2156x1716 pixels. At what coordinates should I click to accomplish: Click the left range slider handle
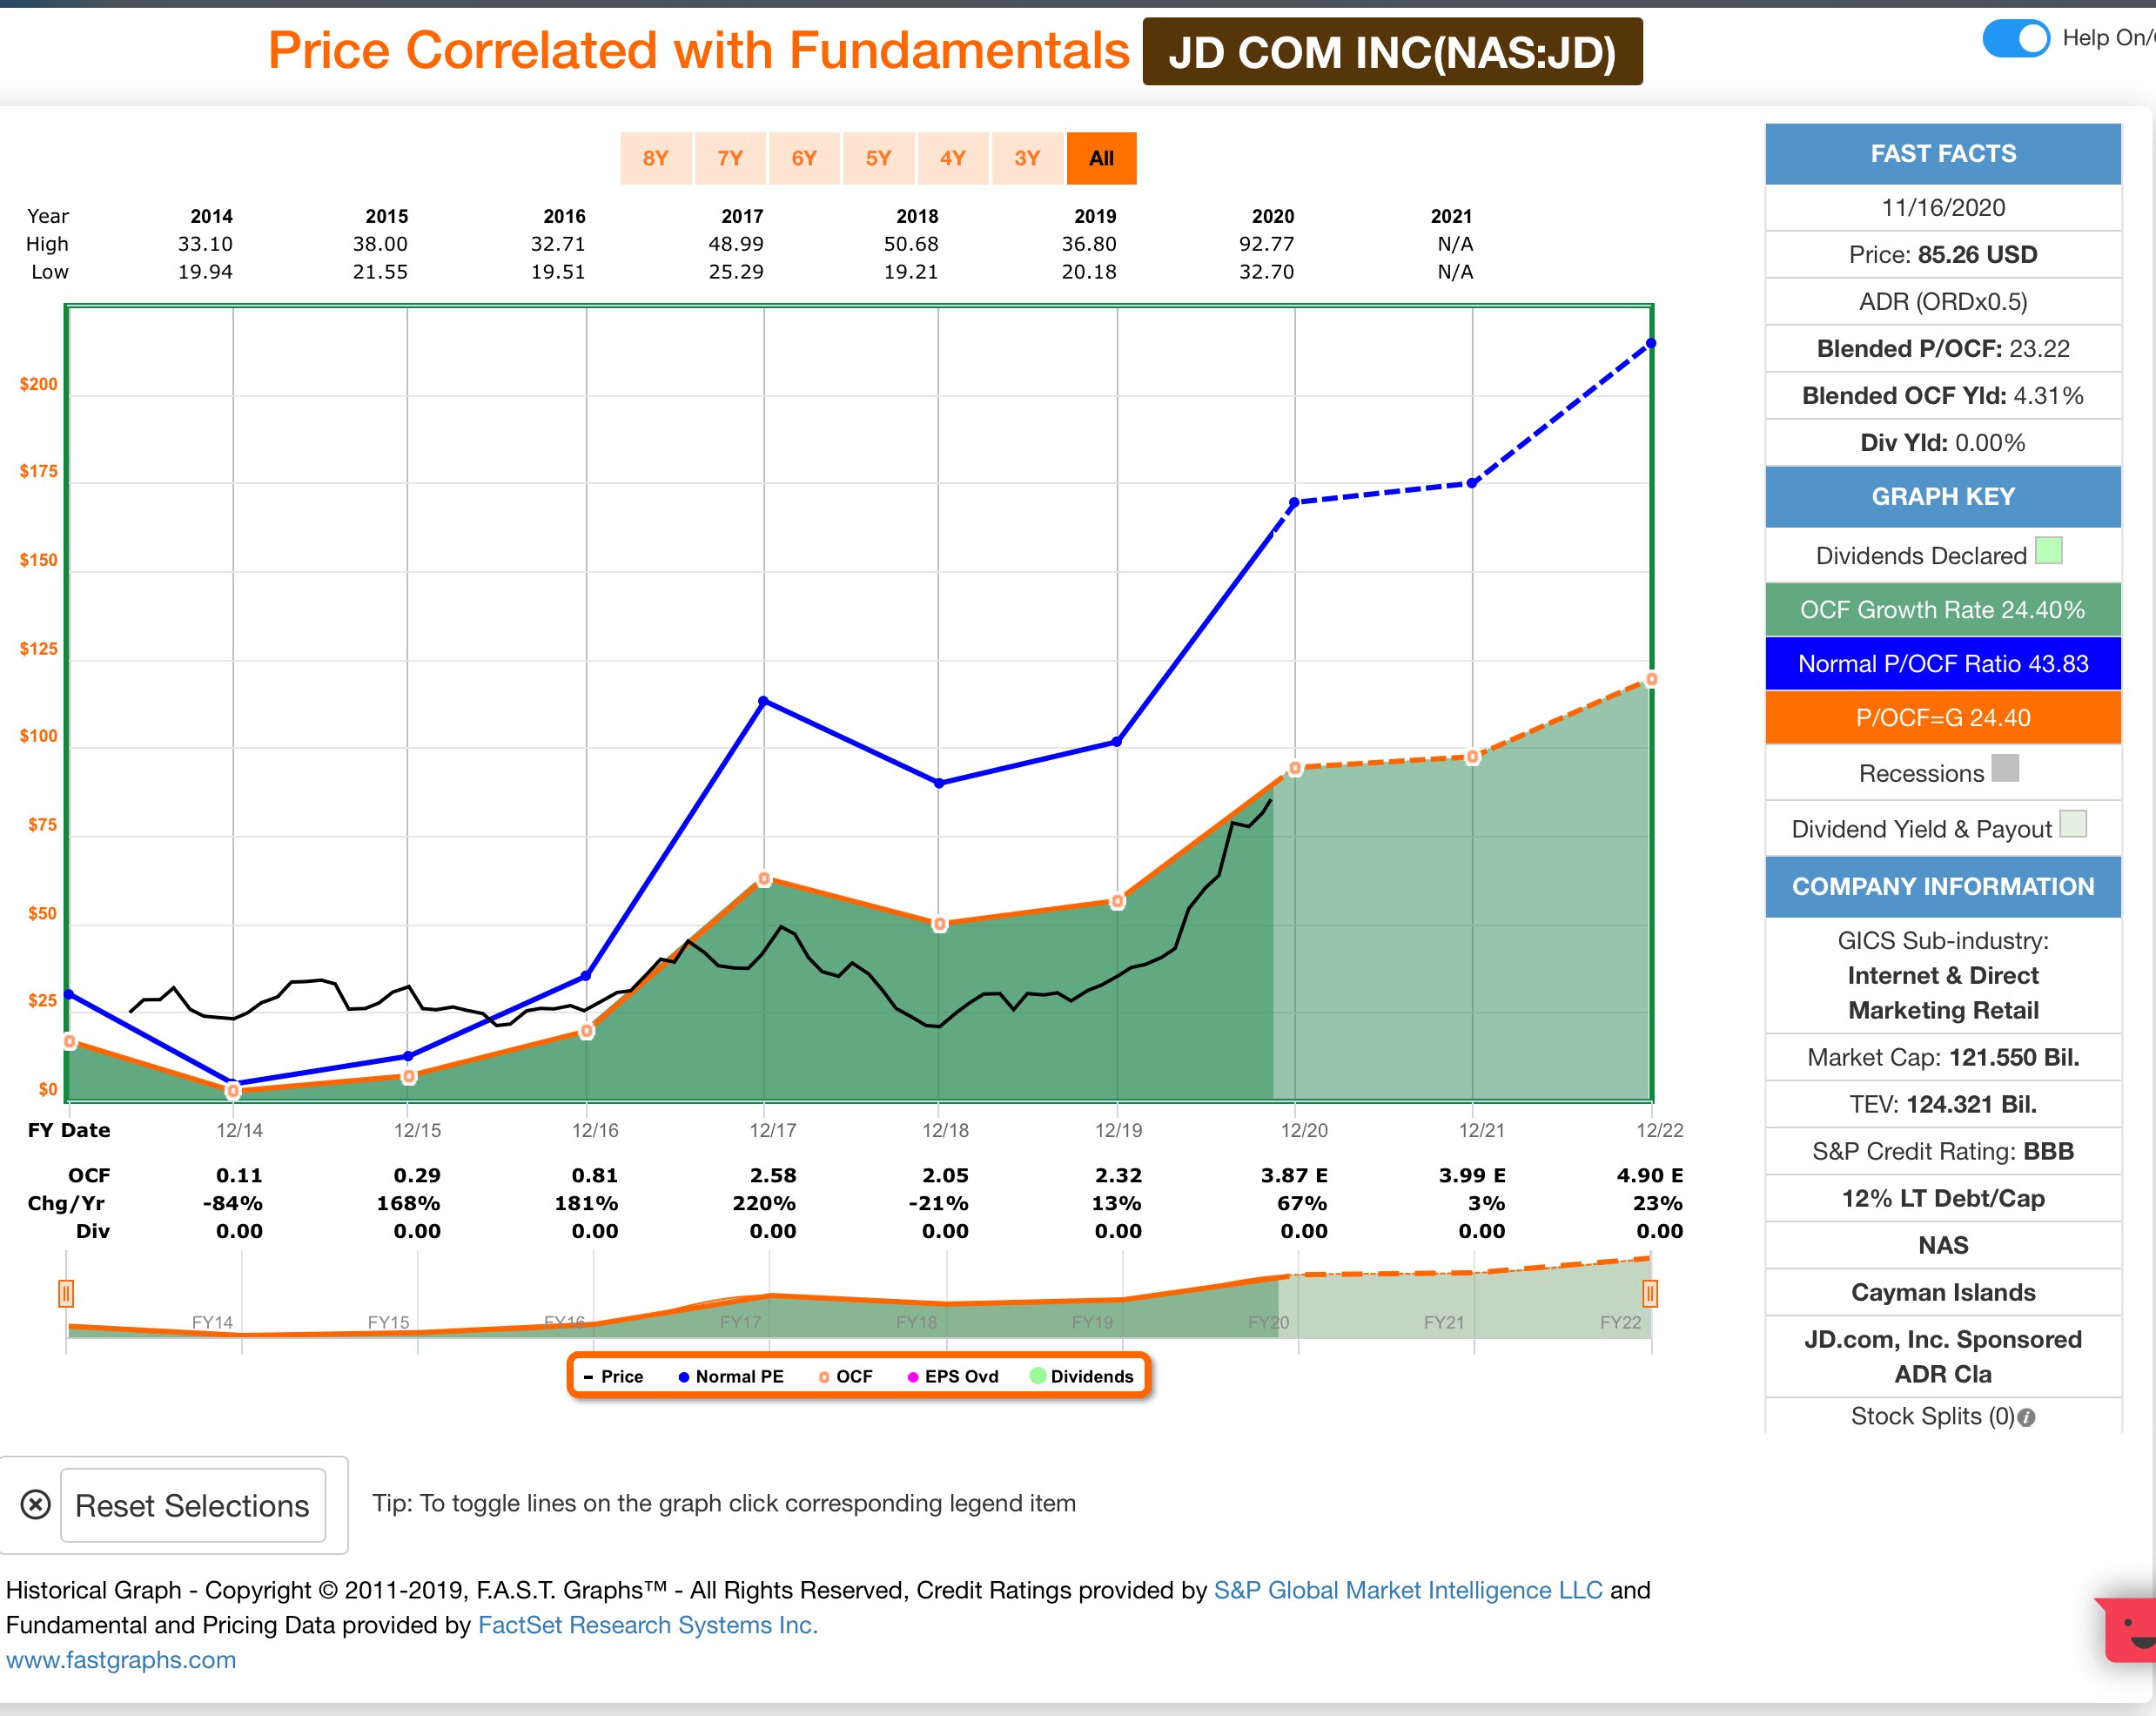[66, 1294]
